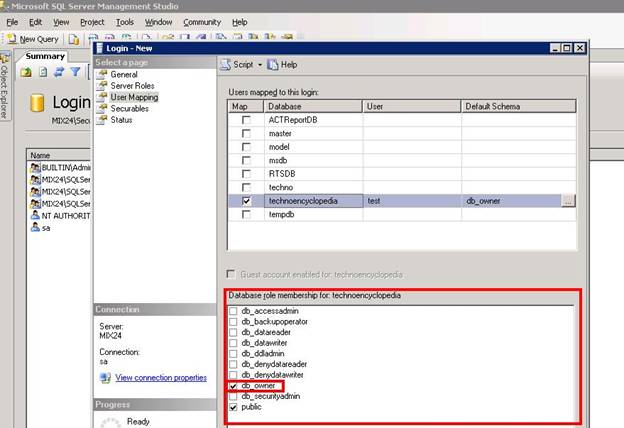Switch to the Summary tab

[45, 56]
